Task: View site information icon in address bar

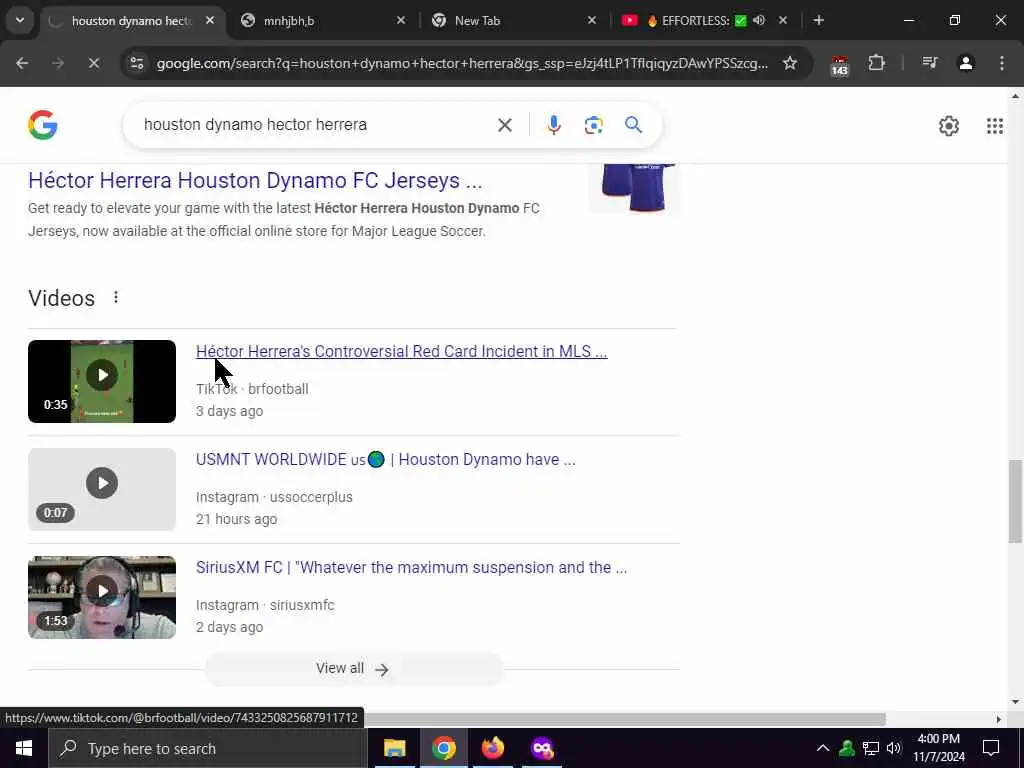Action: coord(137,63)
